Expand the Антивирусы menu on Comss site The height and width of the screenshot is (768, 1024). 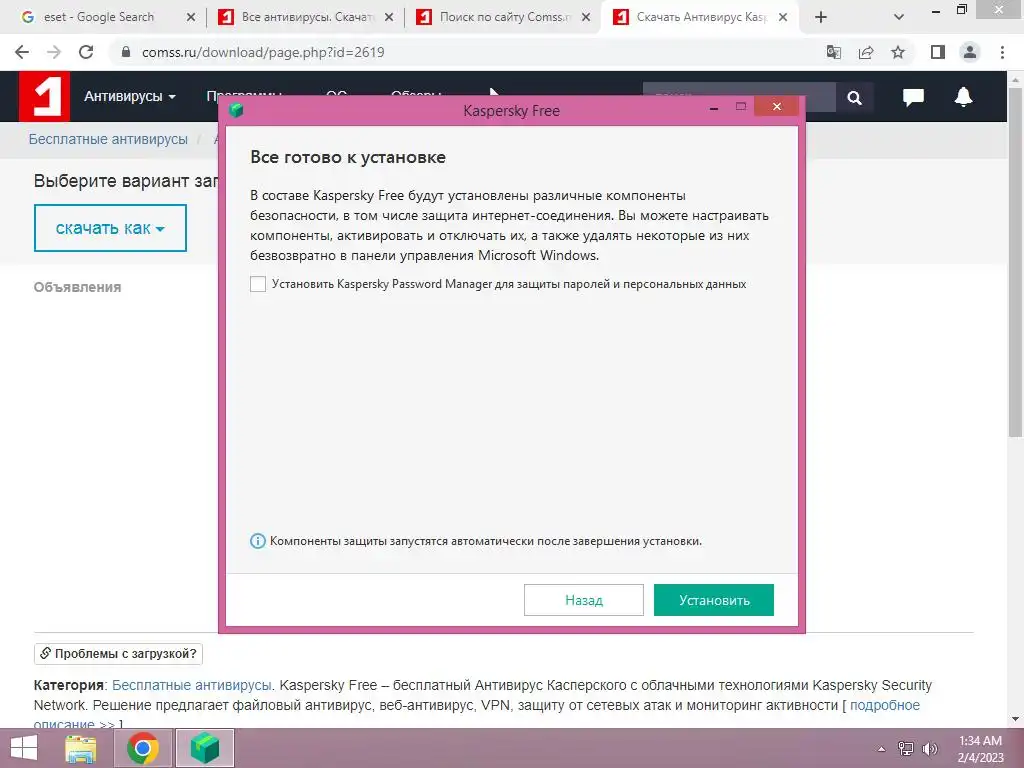click(x=130, y=97)
